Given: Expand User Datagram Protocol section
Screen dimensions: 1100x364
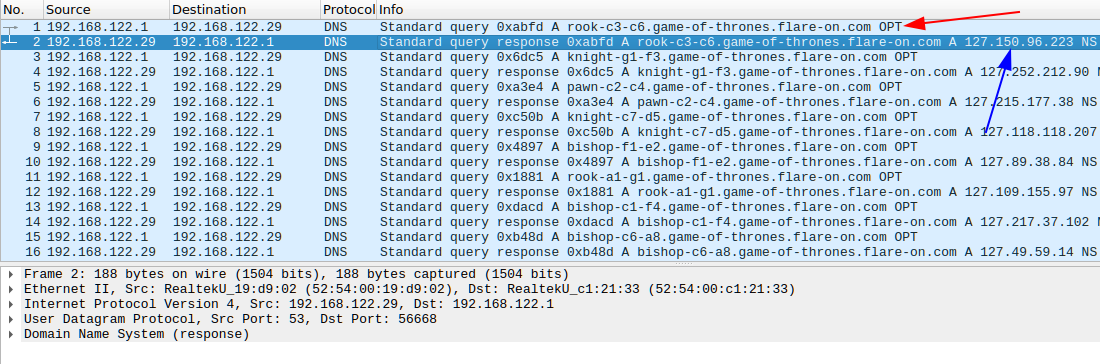Looking at the screenshot, I should click(11, 319).
